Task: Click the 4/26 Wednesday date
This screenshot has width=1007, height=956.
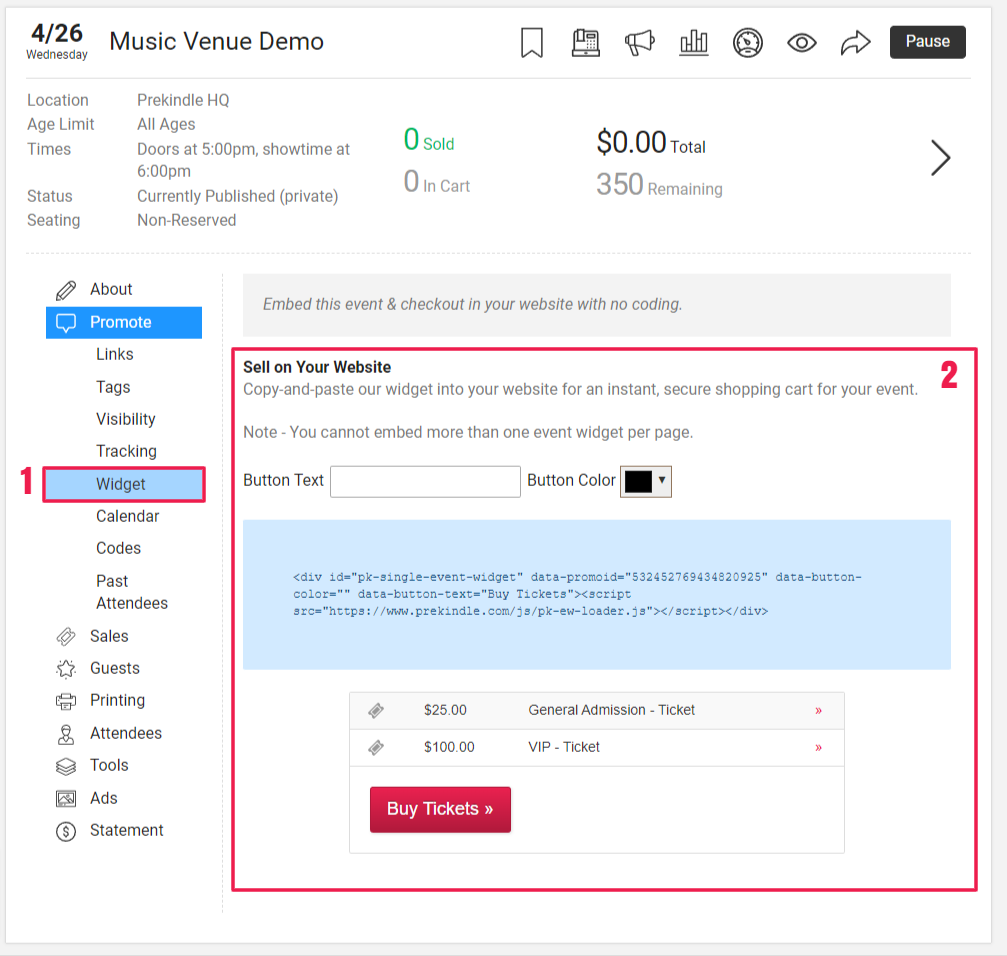Action: tap(57, 41)
